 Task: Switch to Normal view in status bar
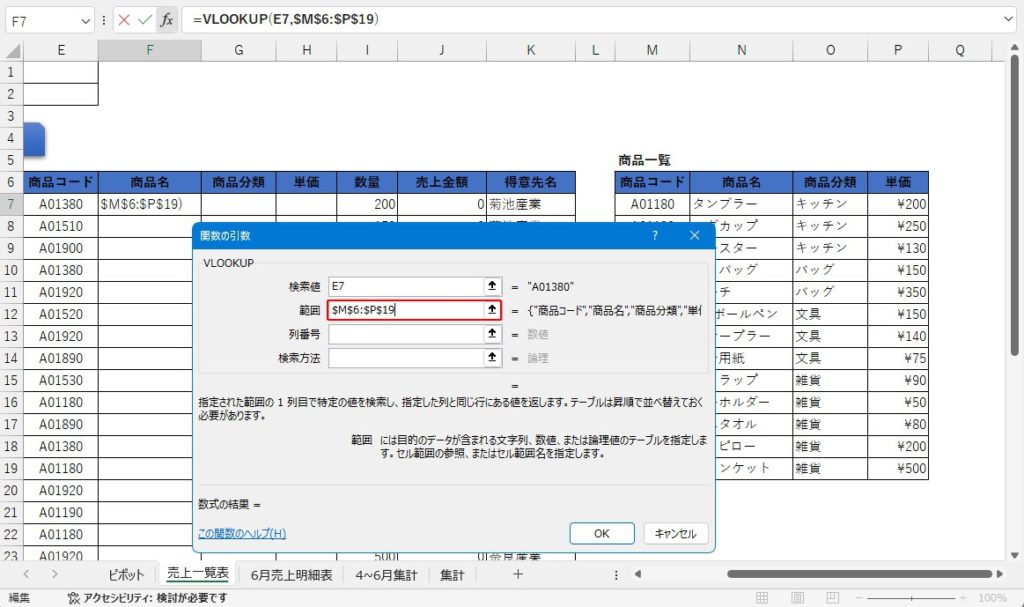point(761,598)
